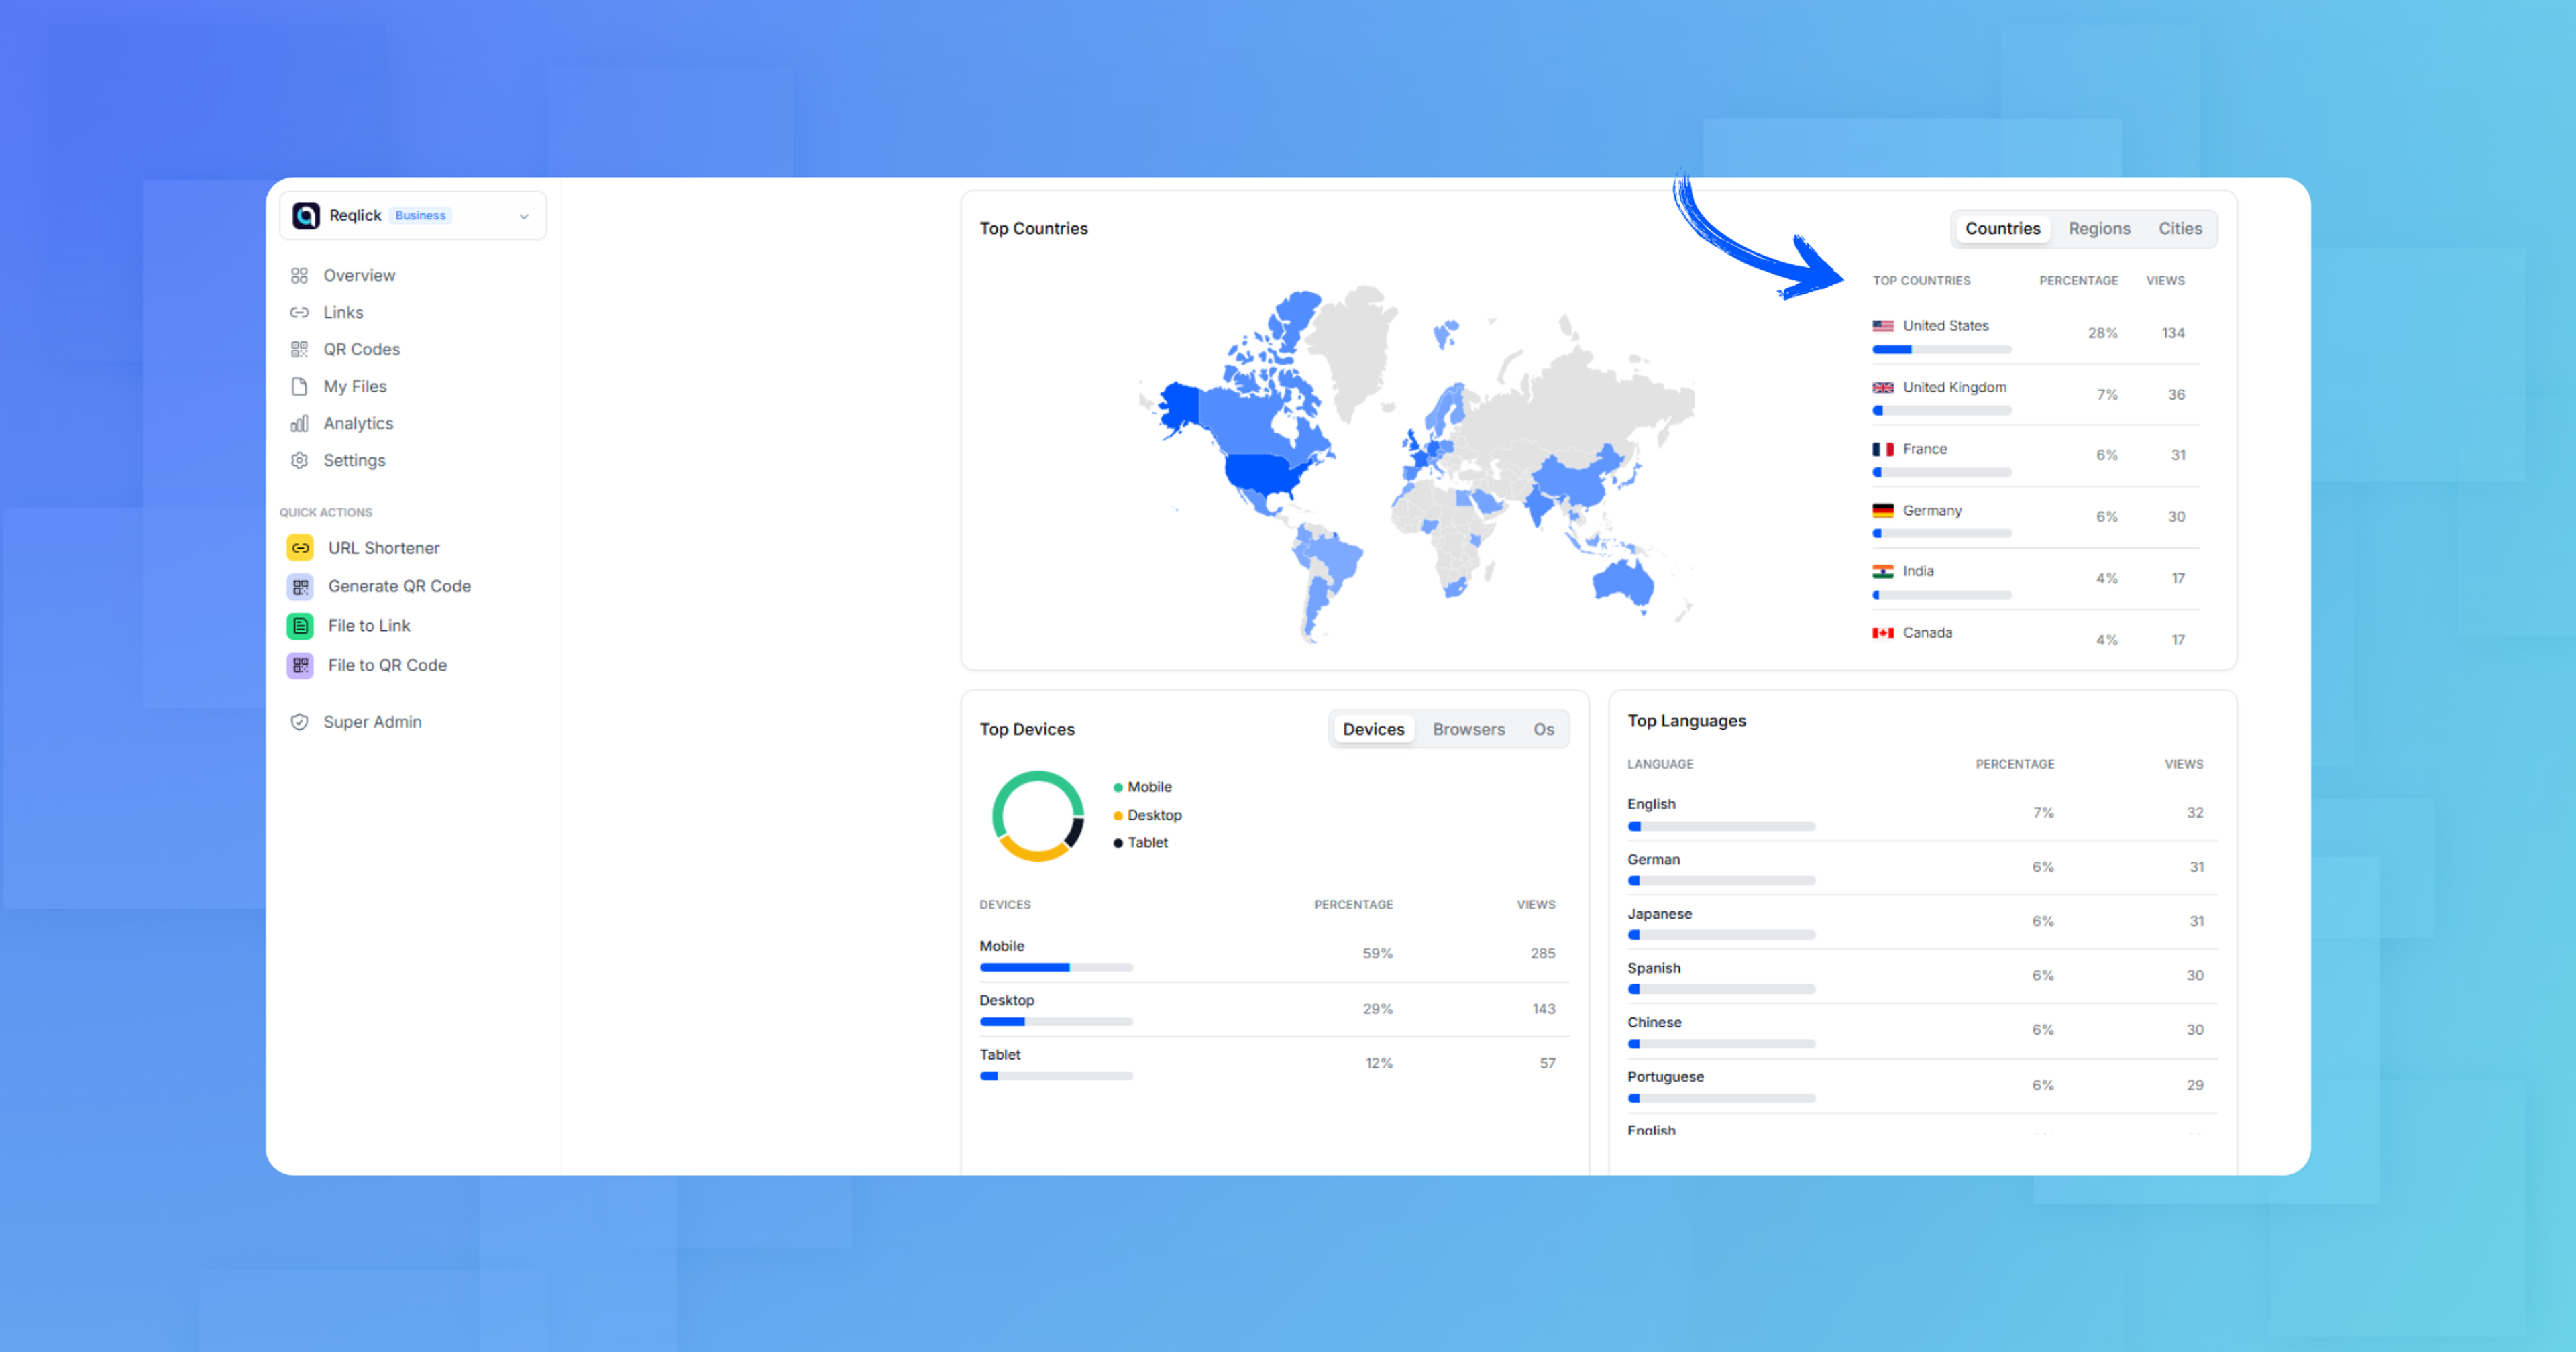2576x1352 pixels.
Task: Click the 'German' language row
Action: coord(1922,868)
